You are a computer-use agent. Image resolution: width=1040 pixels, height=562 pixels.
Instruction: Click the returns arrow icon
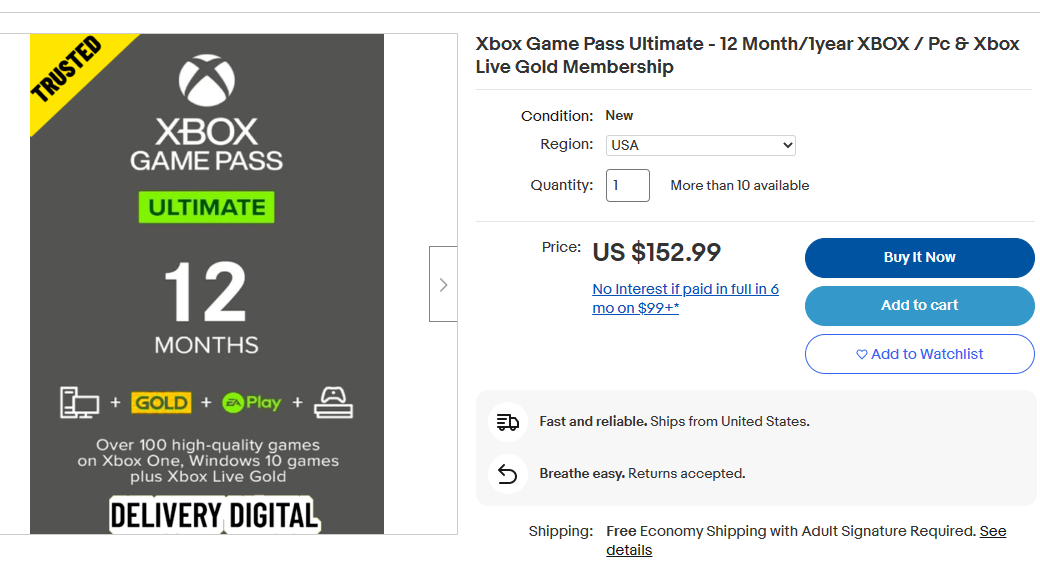coord(508,474)
